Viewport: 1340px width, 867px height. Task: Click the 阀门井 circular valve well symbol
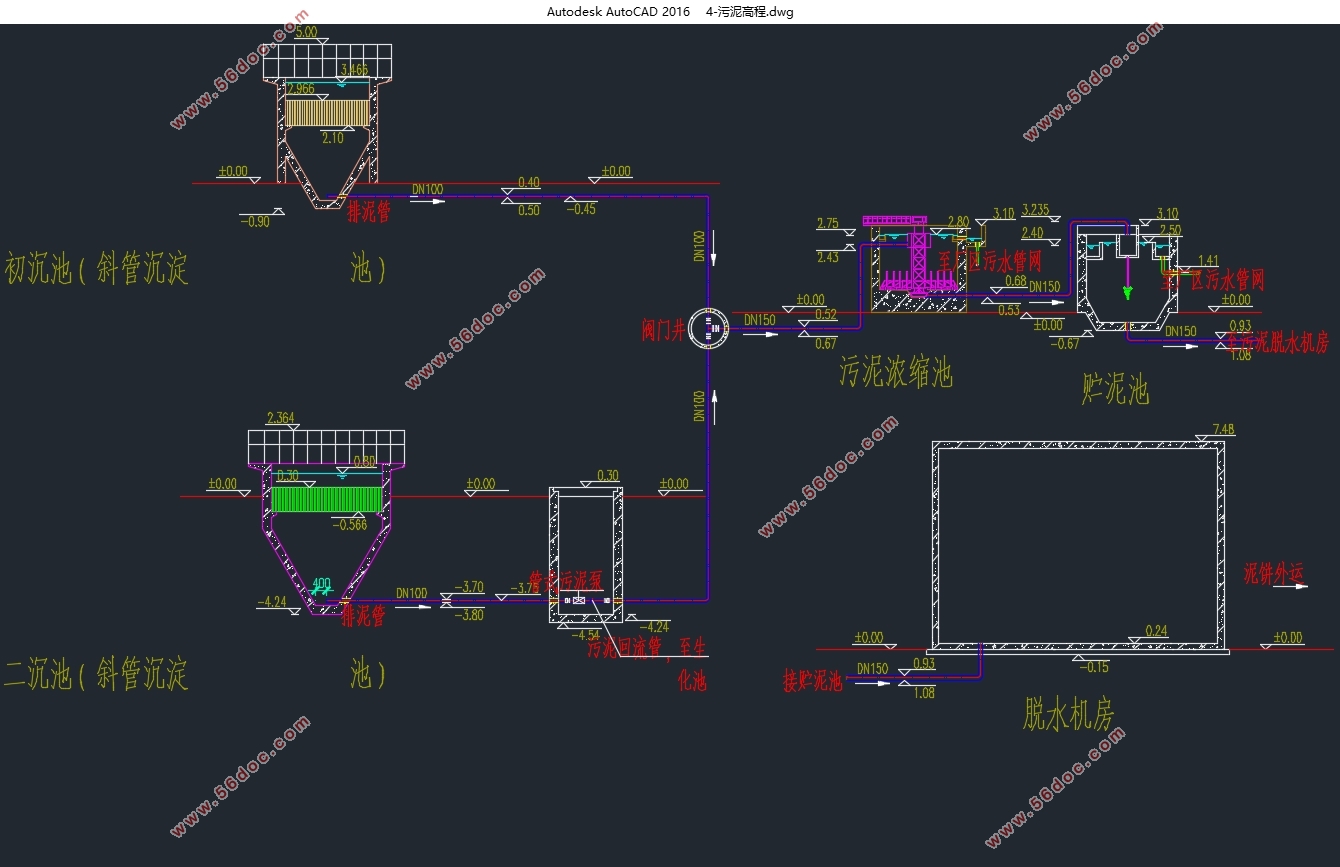tap(710, 327)
